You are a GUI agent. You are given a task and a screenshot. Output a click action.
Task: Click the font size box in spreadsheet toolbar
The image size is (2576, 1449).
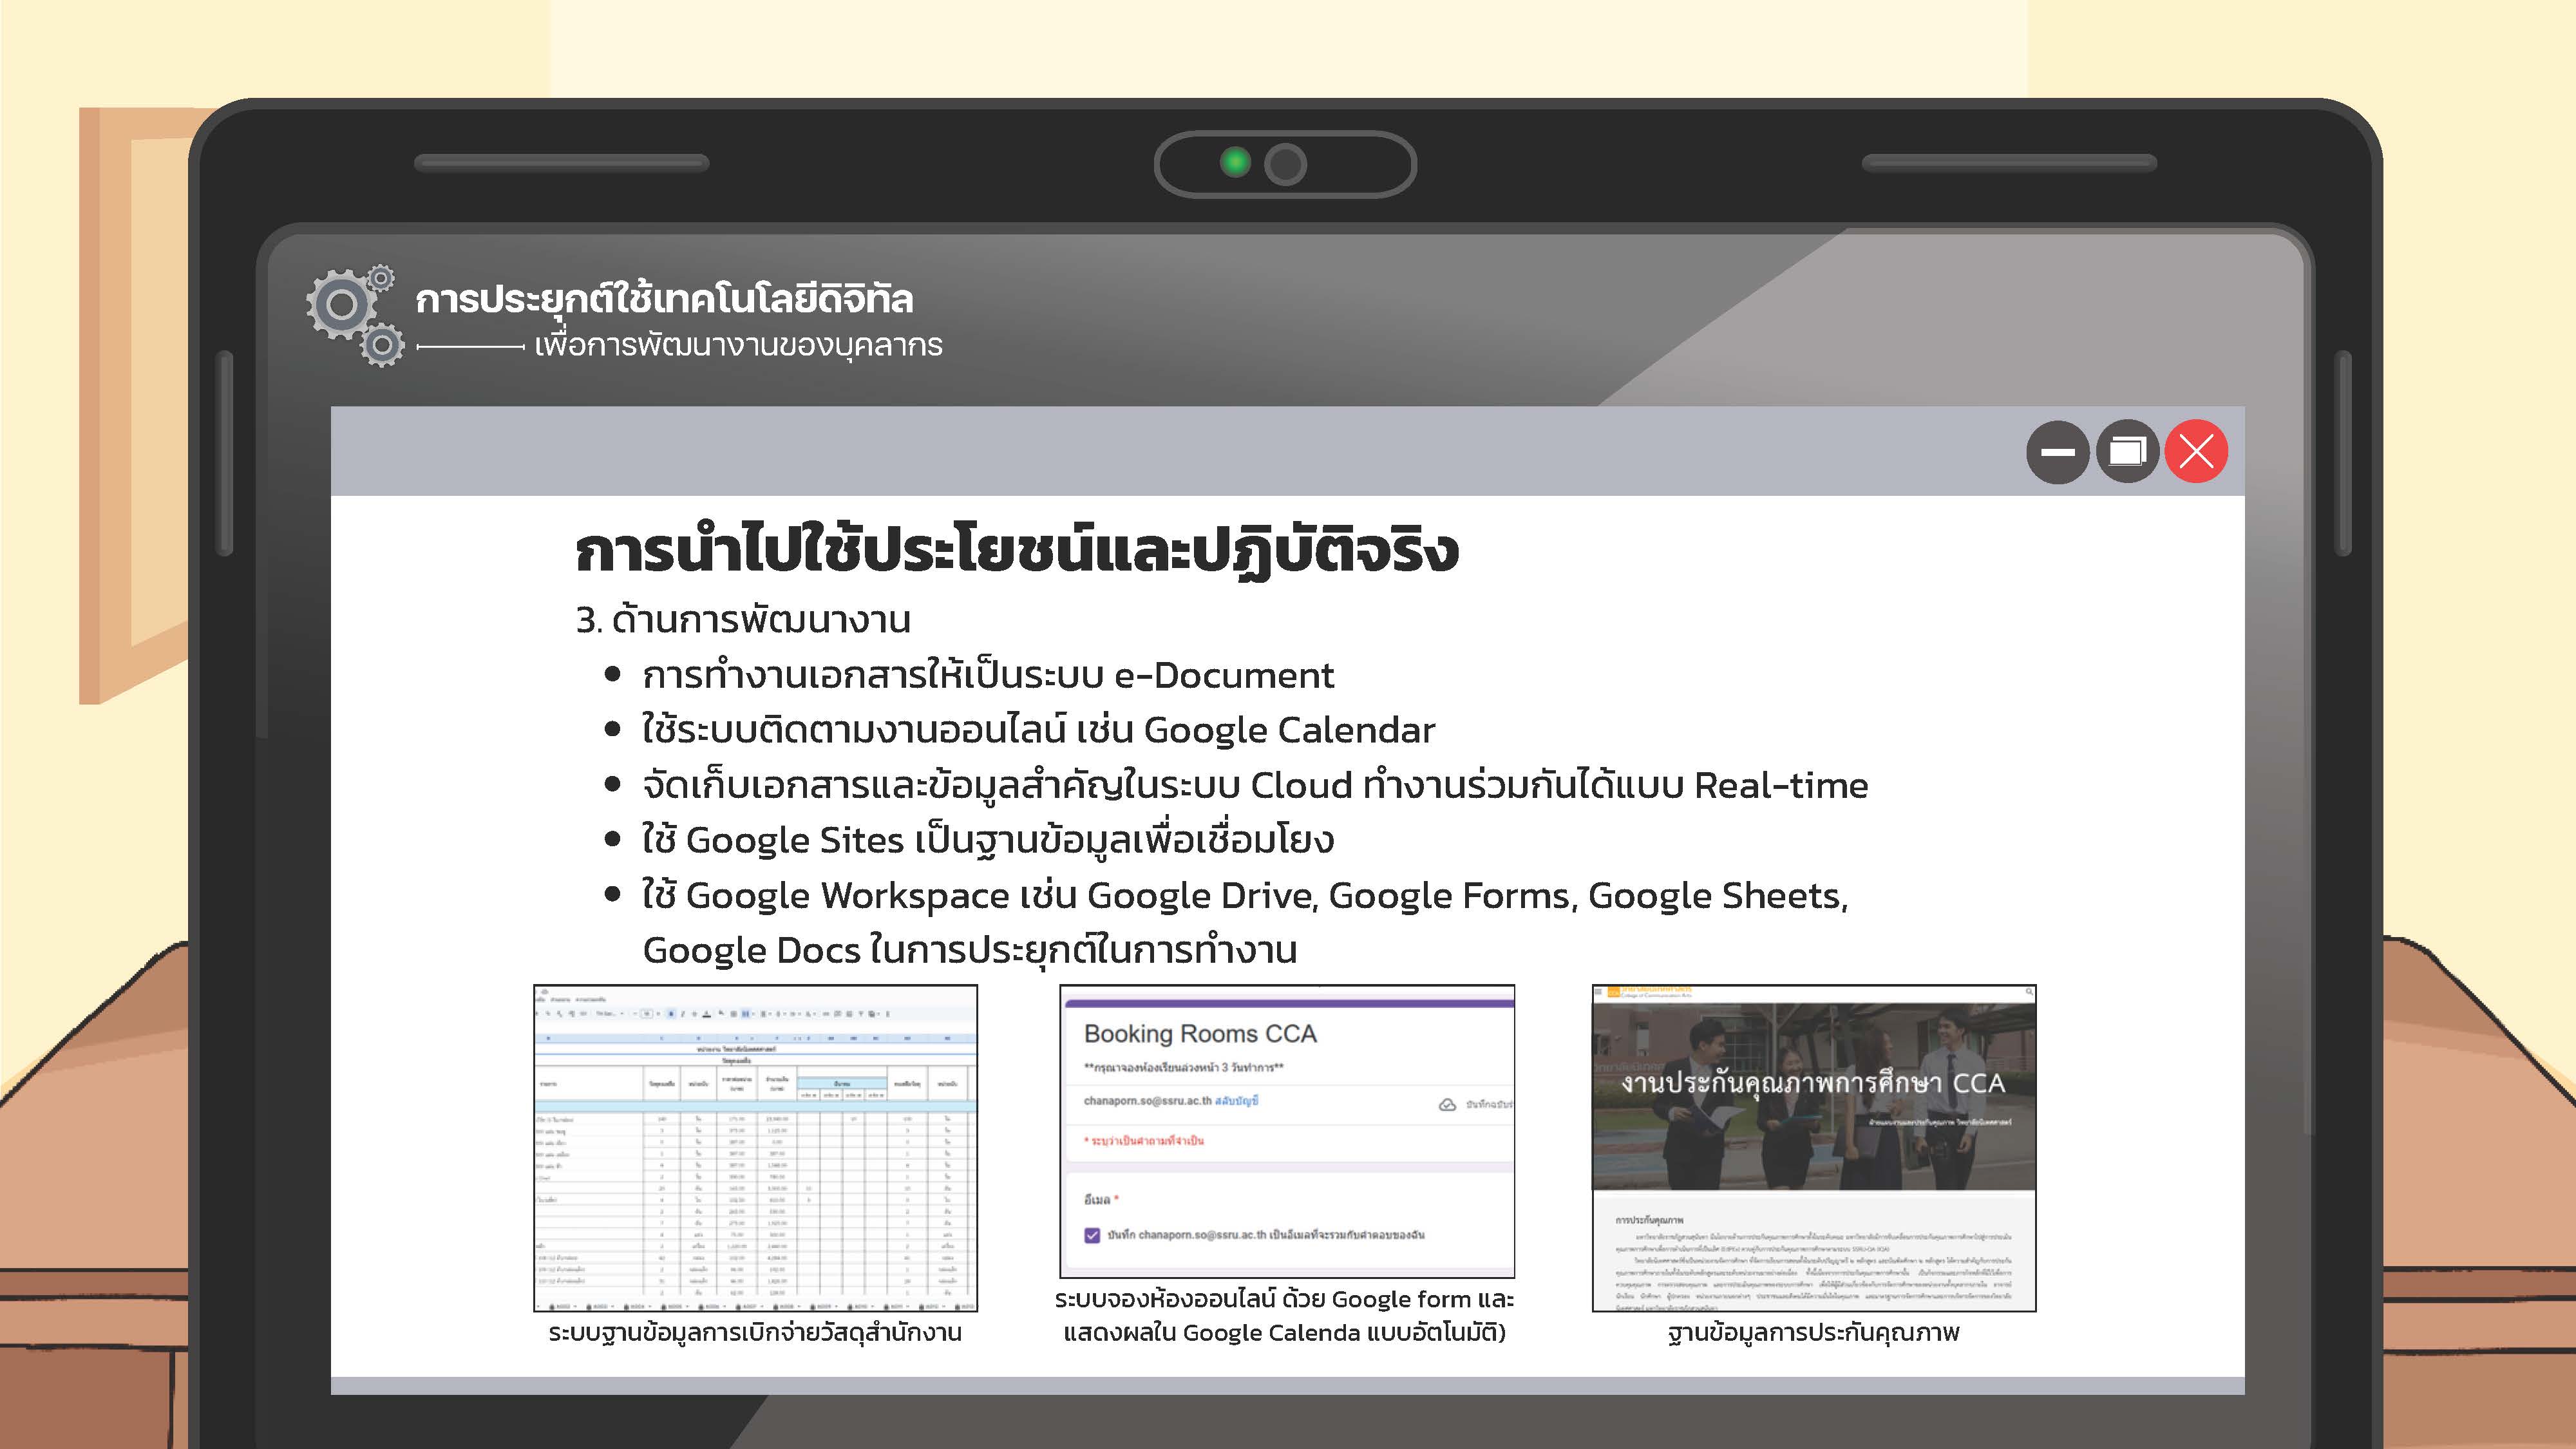click(647, 1014)
